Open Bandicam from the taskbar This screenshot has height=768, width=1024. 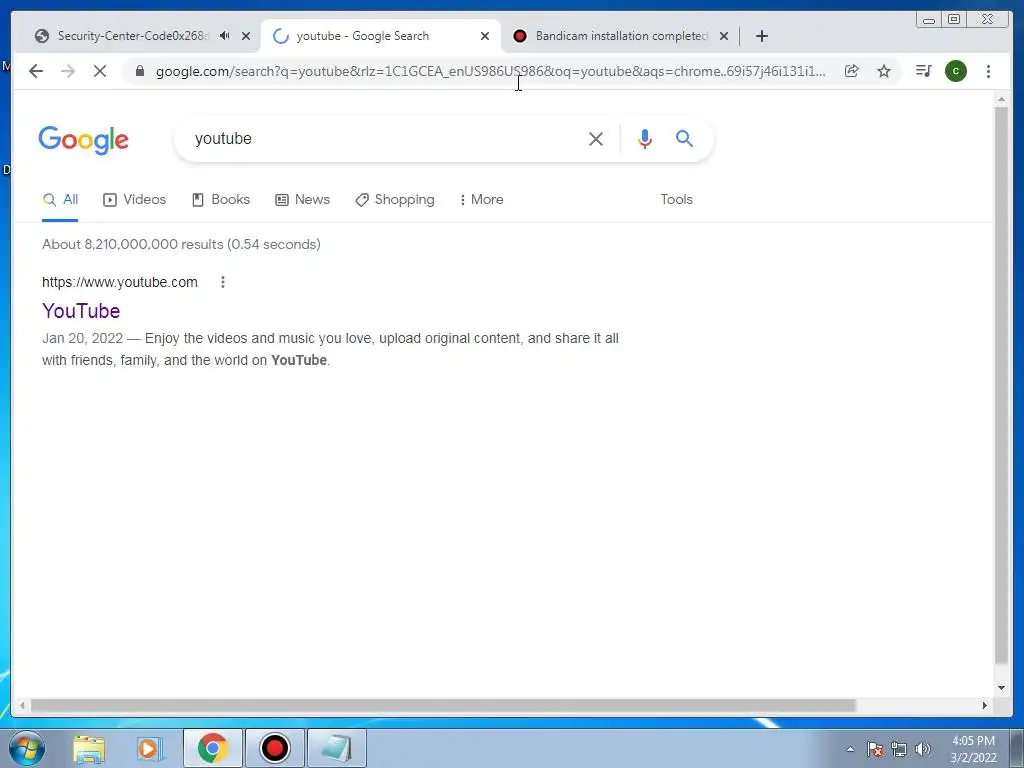pyautogui.click(x=274, y=748)
